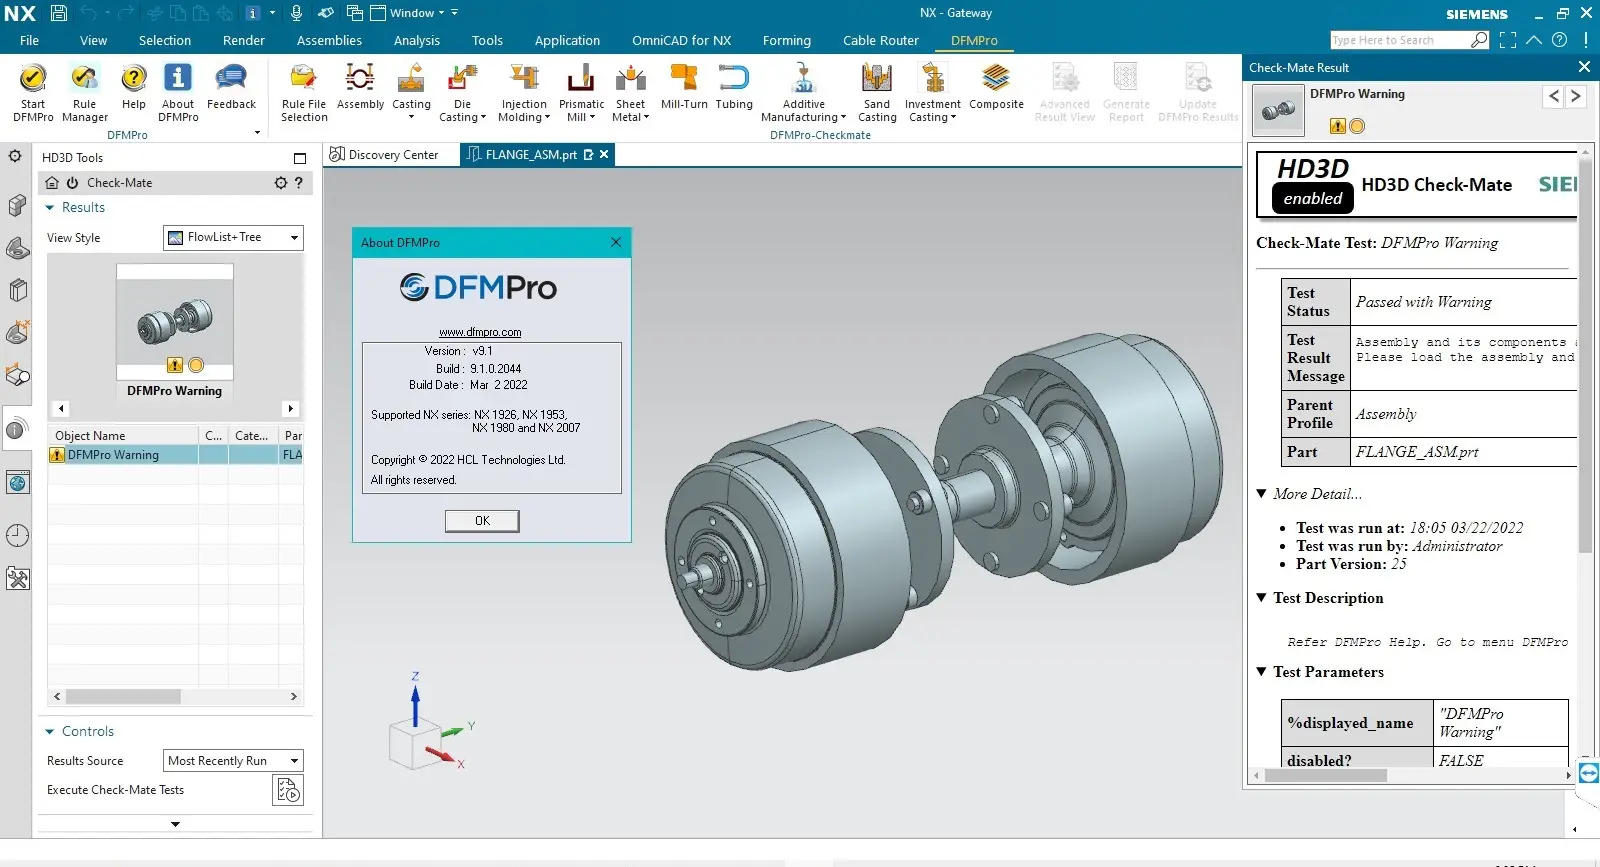1600x867 pixels.
Task: Switch to the Cable Router tab
Action: point(880,41)
